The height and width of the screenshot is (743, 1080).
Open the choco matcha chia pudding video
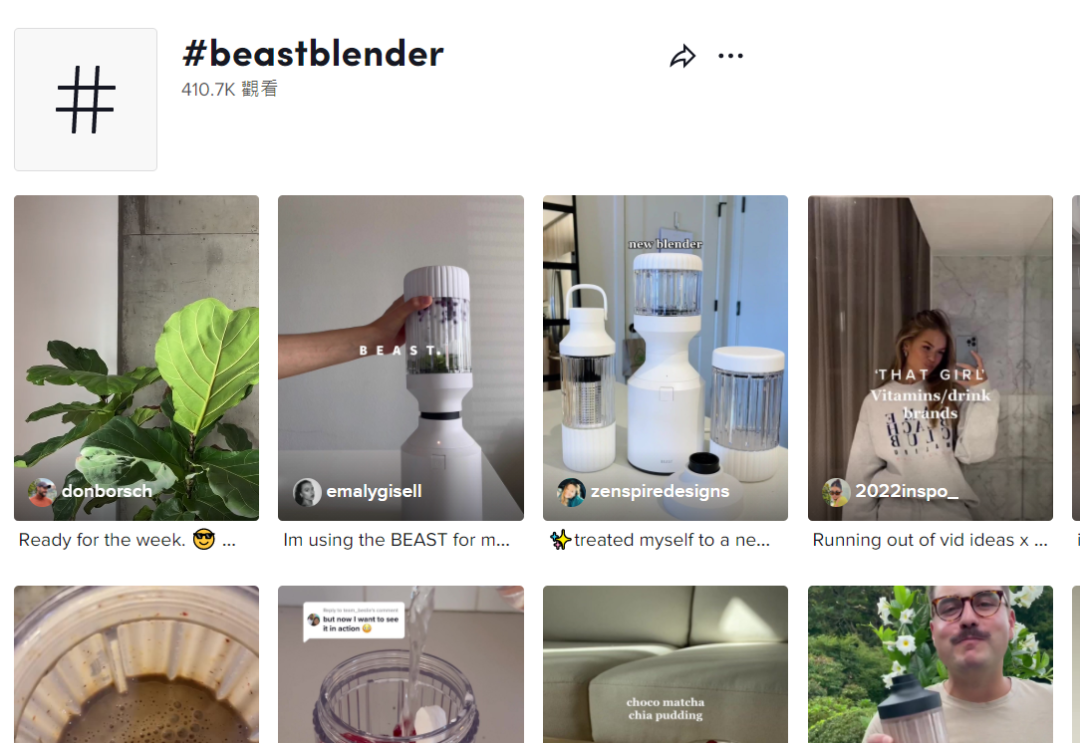tap(665, 664)
